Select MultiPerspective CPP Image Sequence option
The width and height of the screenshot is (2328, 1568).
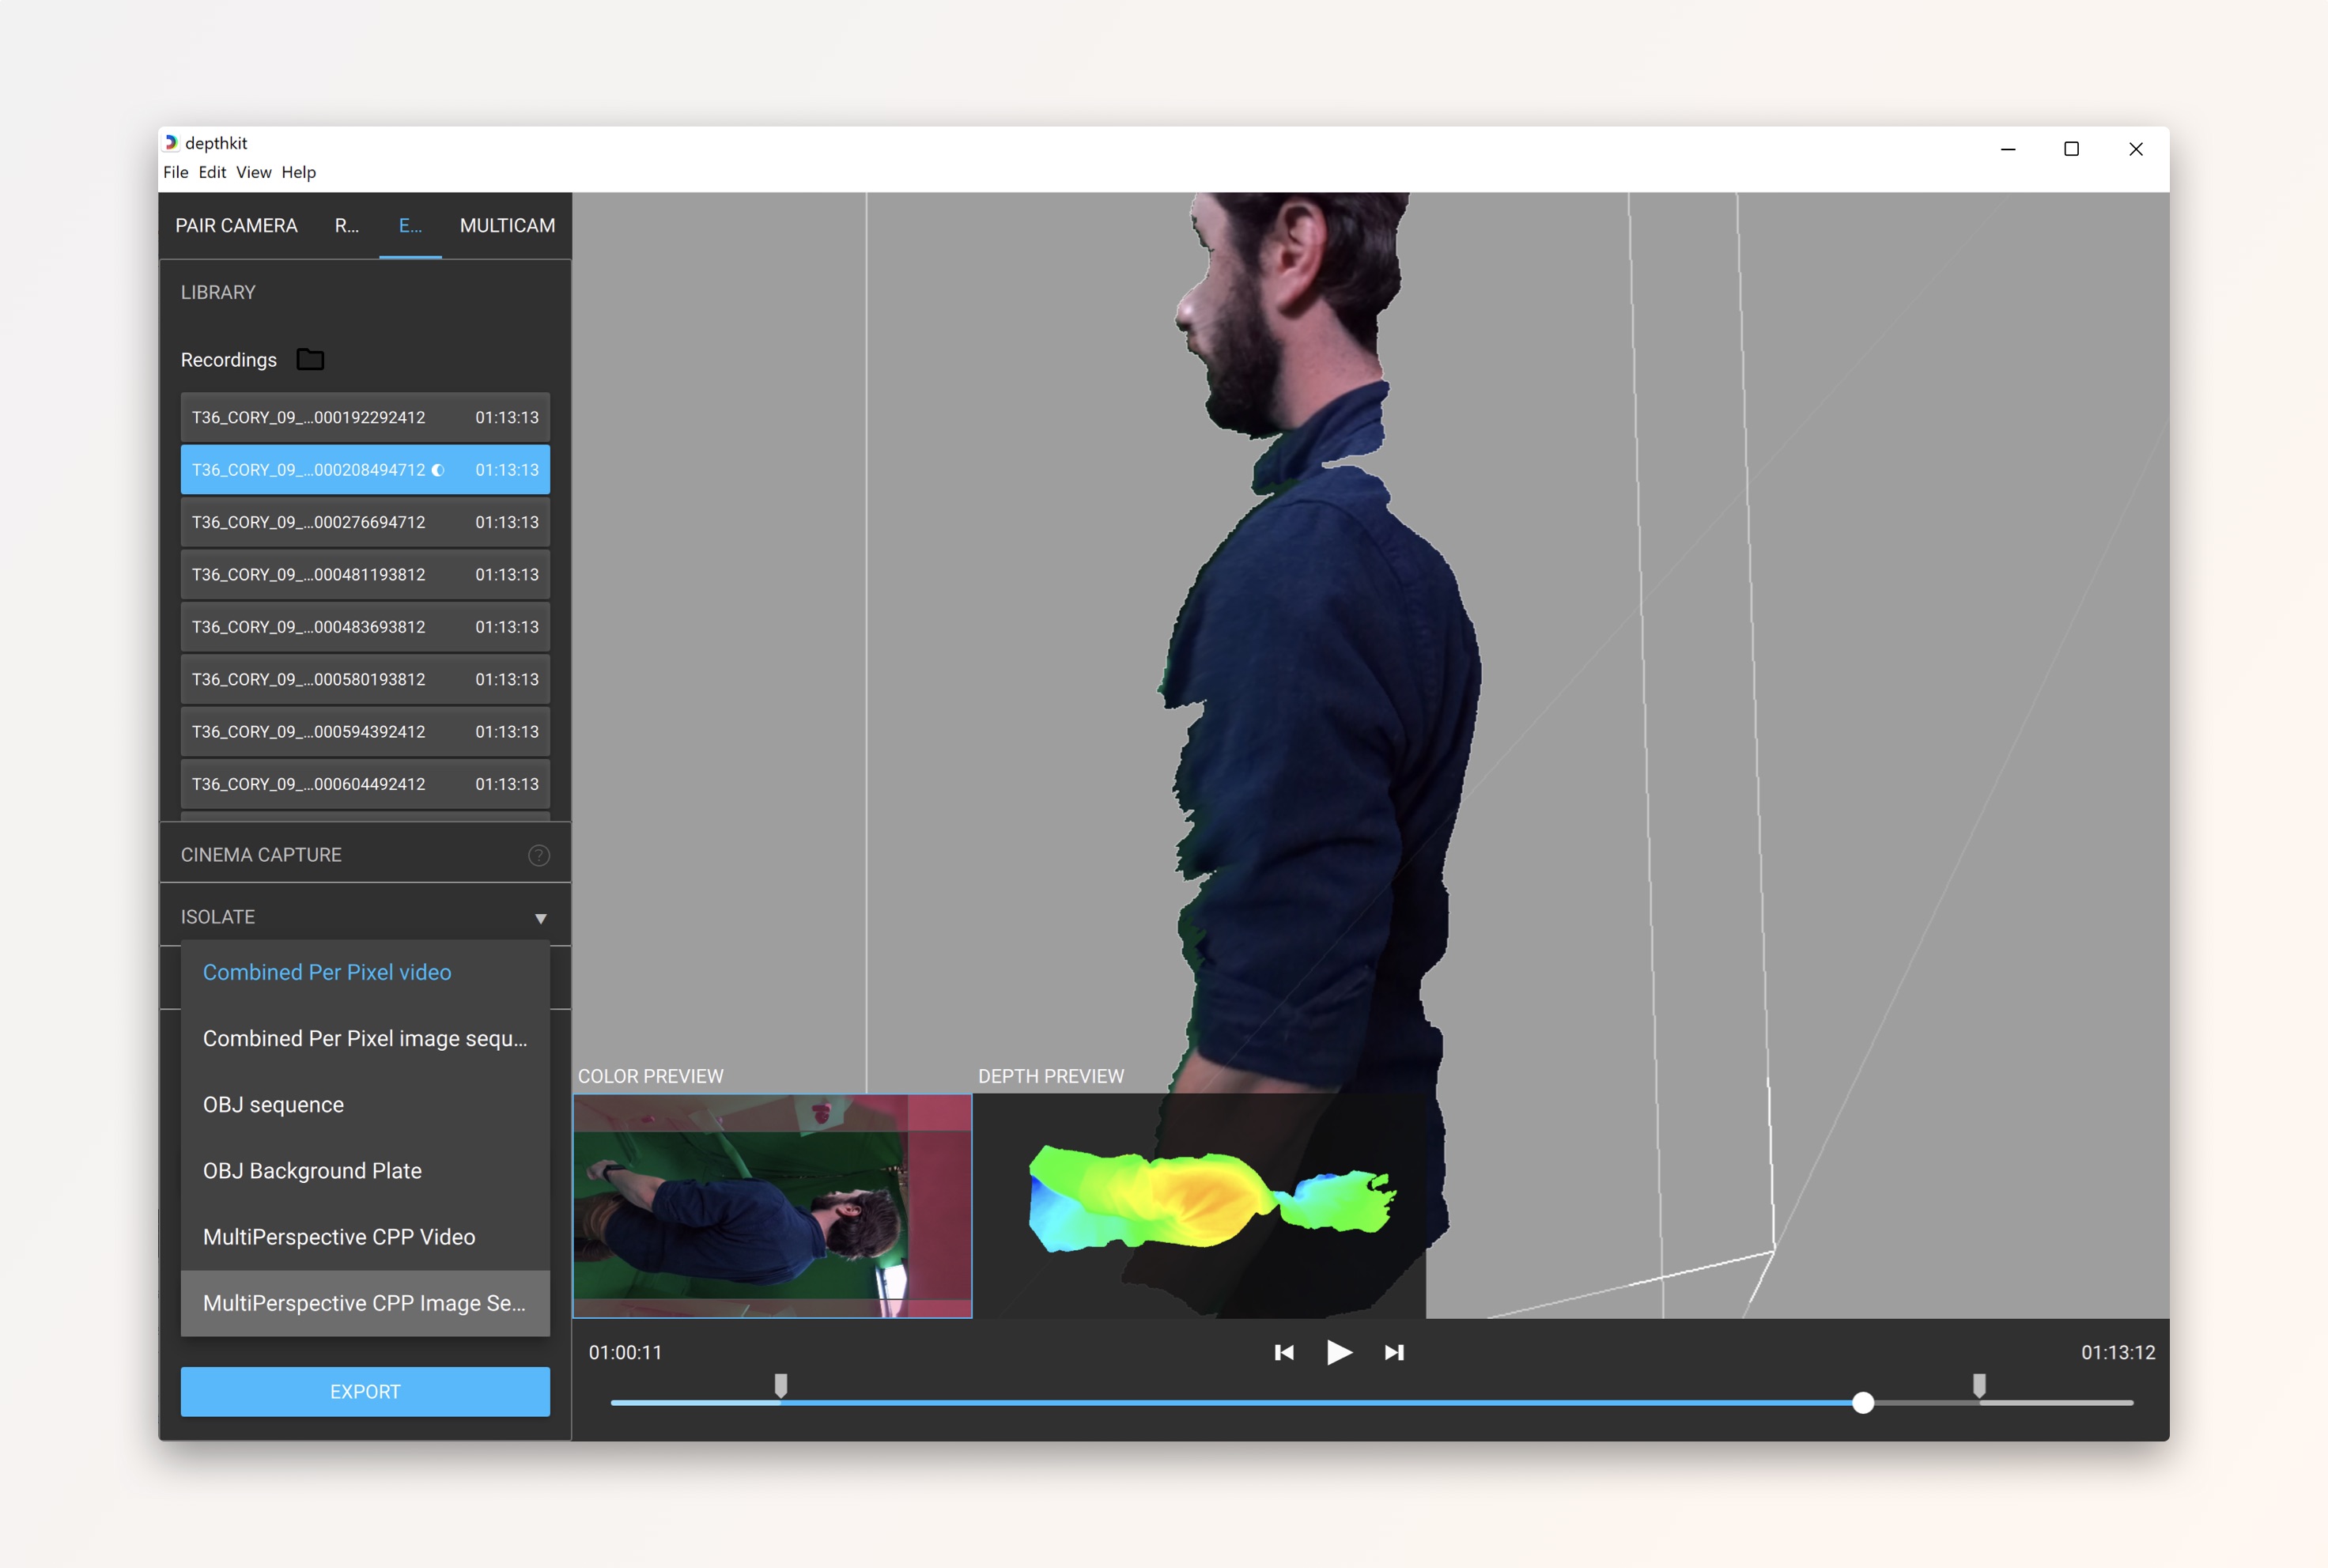coord(364,1303)
